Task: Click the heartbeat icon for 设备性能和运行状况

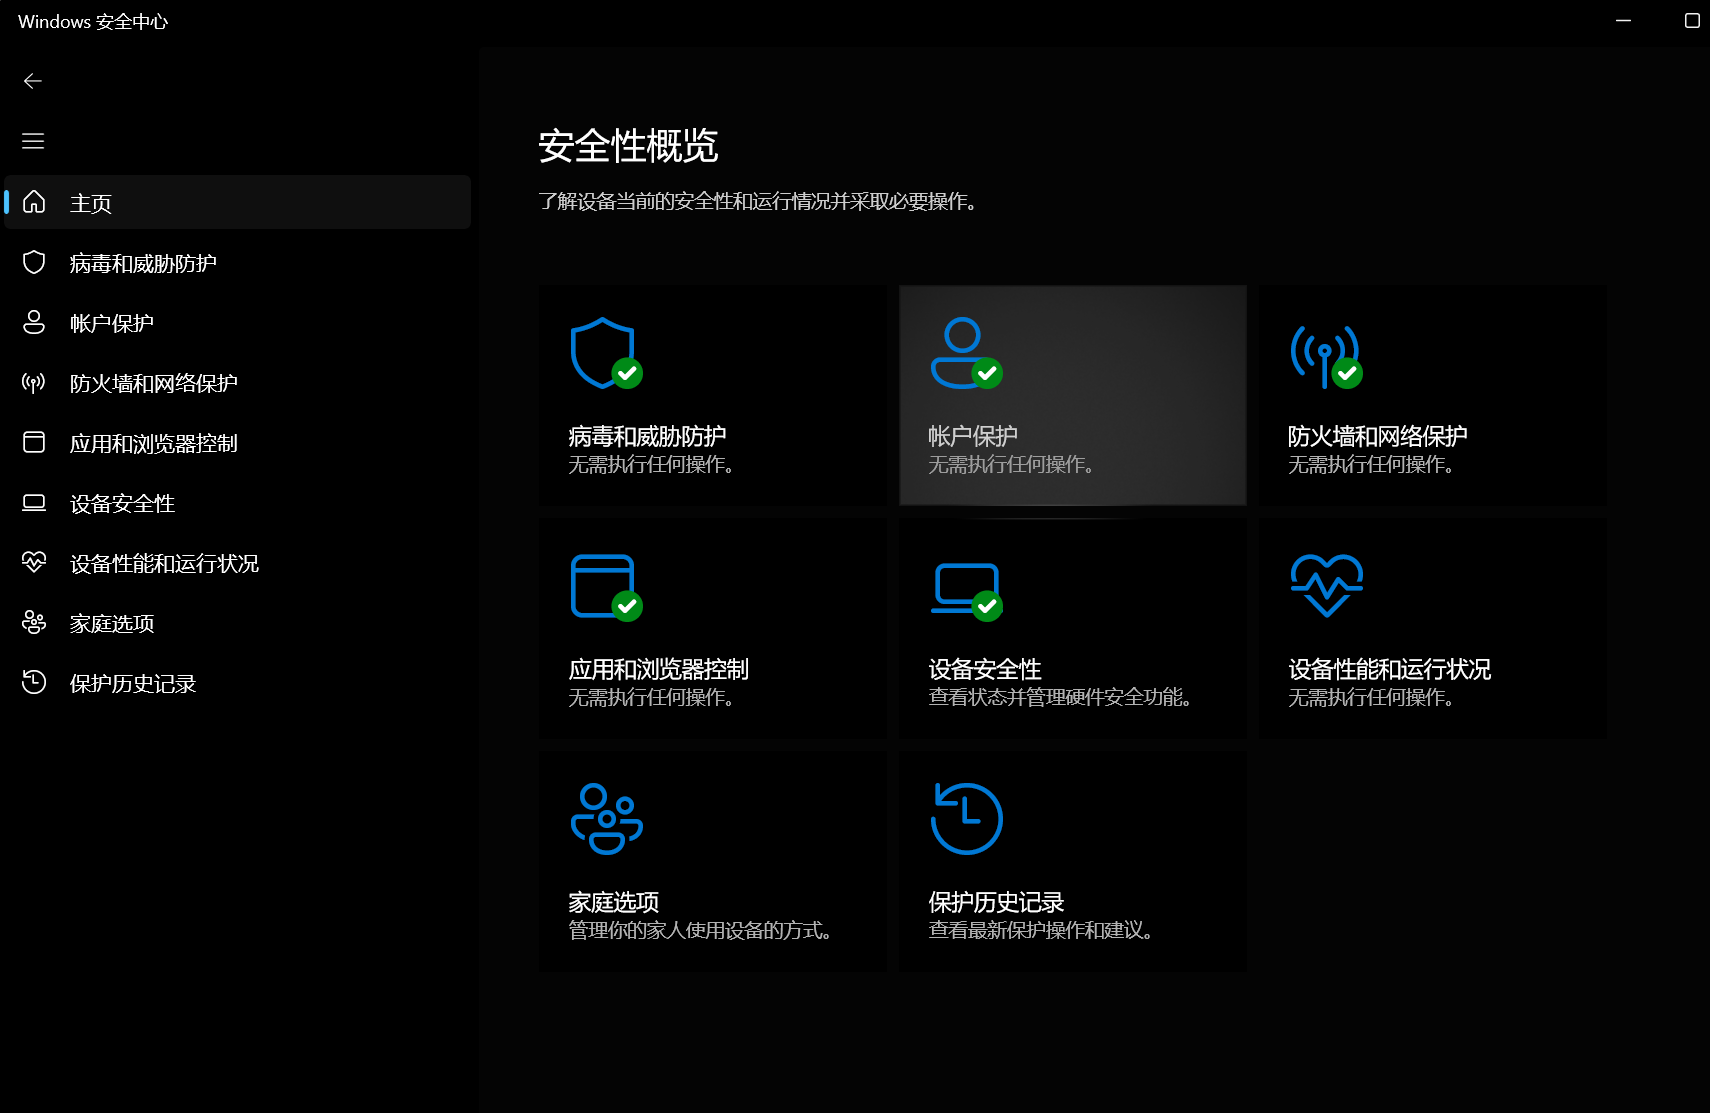Action: coord(34,562)
